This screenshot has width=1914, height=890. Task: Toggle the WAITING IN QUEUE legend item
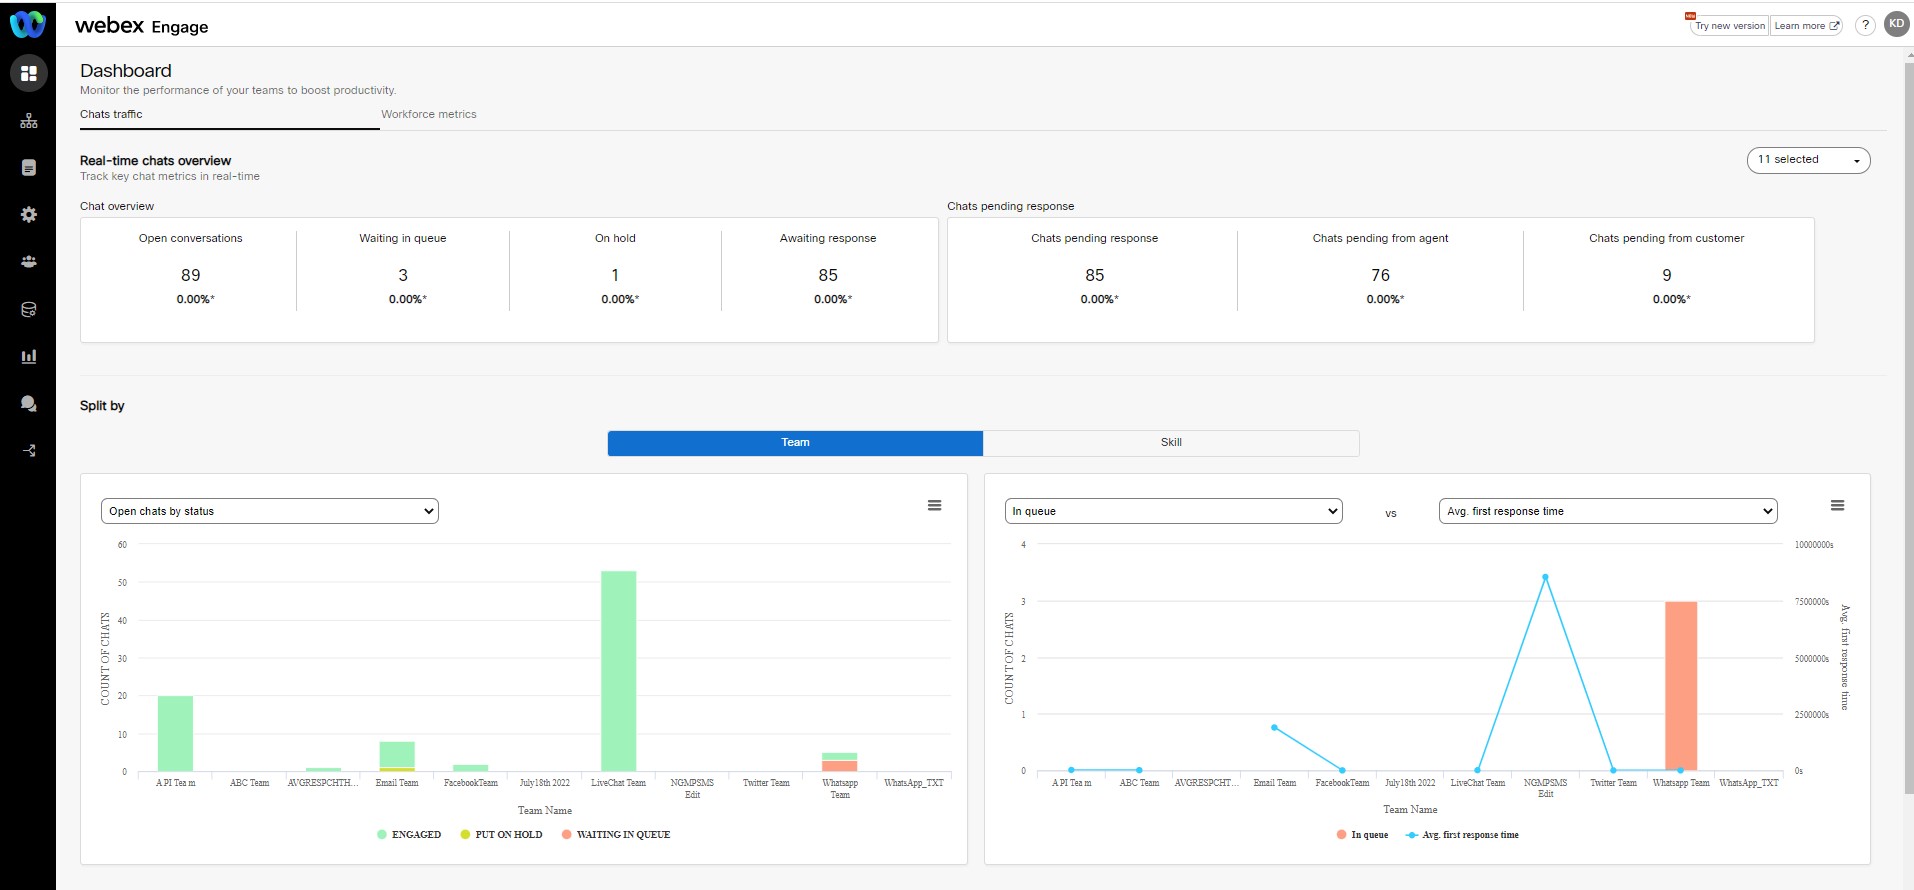click(x=616, y=835)
